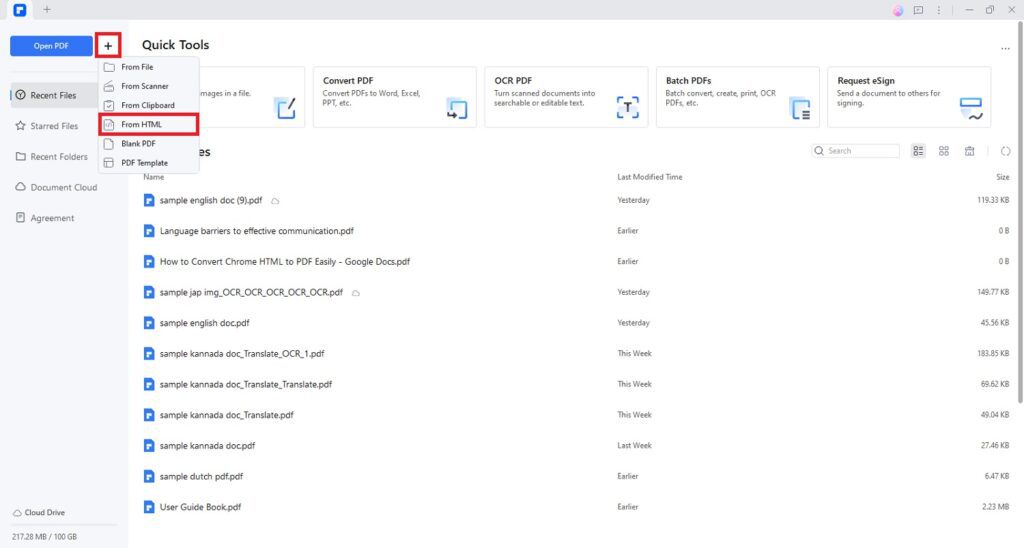Add a new tab with plus
Image resolution: width=1024 pixels, height=548 pixels.
click(x=46, y=10)
